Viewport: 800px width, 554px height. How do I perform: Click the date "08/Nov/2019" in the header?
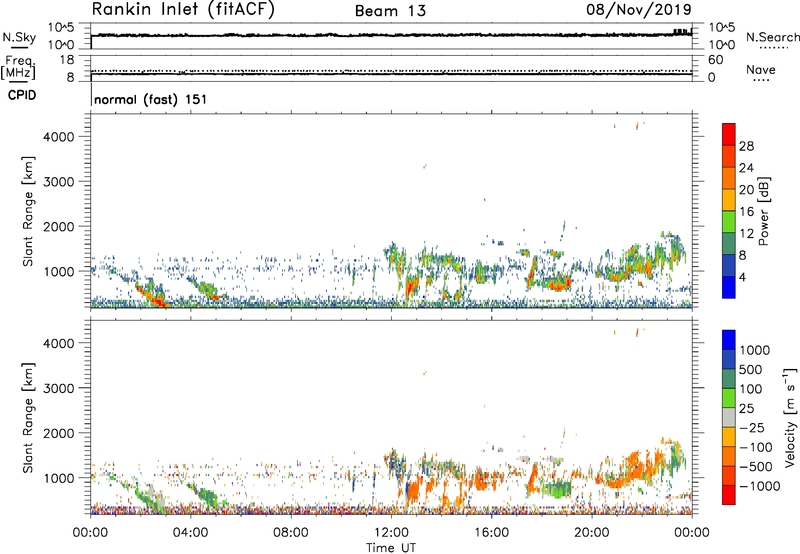pyautogui.click(x=639, y=9)
